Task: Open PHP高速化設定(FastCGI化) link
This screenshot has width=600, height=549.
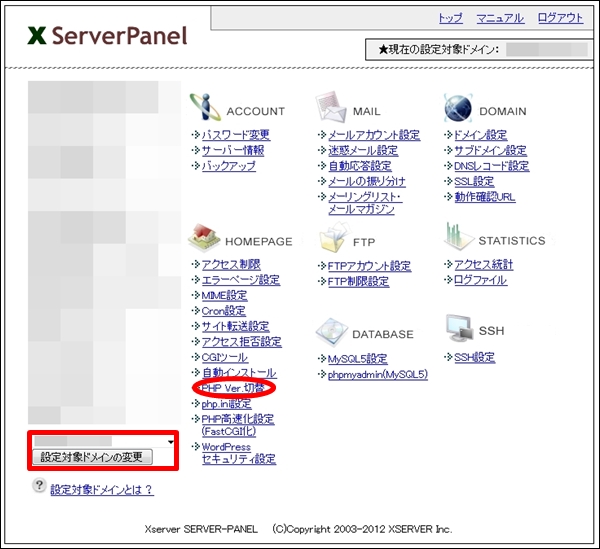Action: point(238,425)
